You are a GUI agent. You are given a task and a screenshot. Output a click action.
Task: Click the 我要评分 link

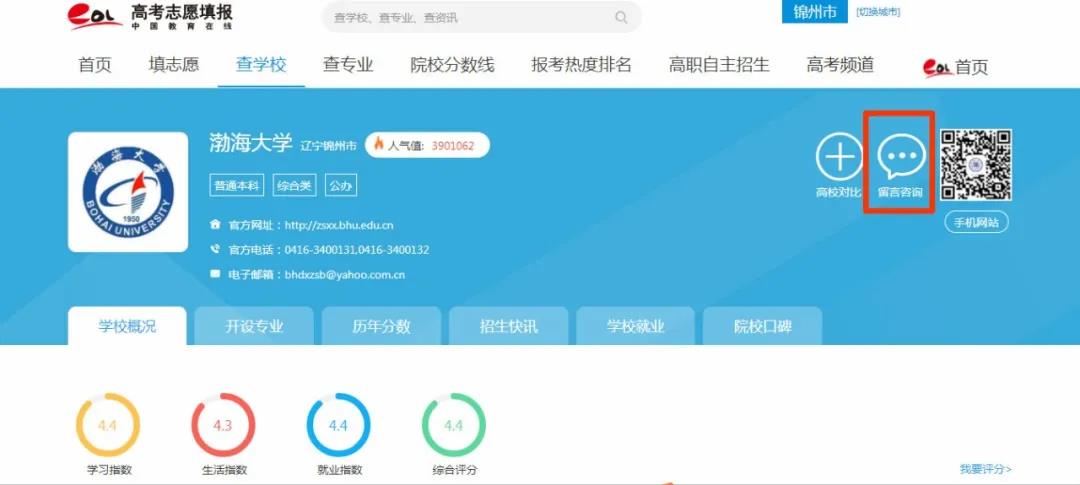pyautogui.click(x=986, y=469)
